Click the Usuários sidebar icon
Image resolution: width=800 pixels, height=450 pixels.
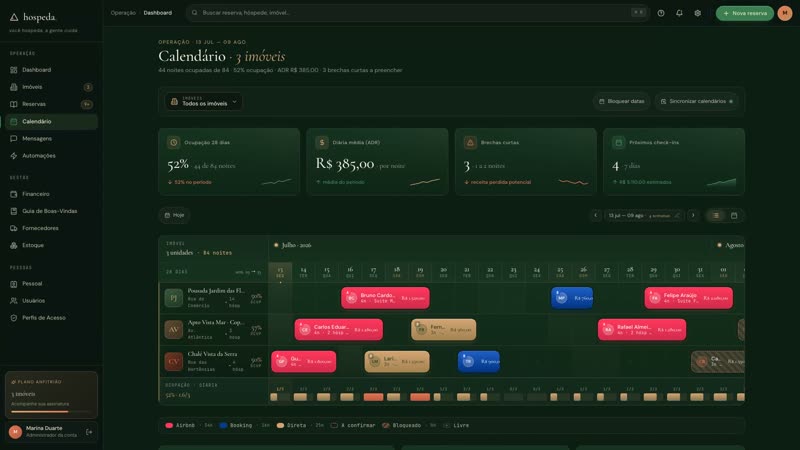click(x=14, y=301)
